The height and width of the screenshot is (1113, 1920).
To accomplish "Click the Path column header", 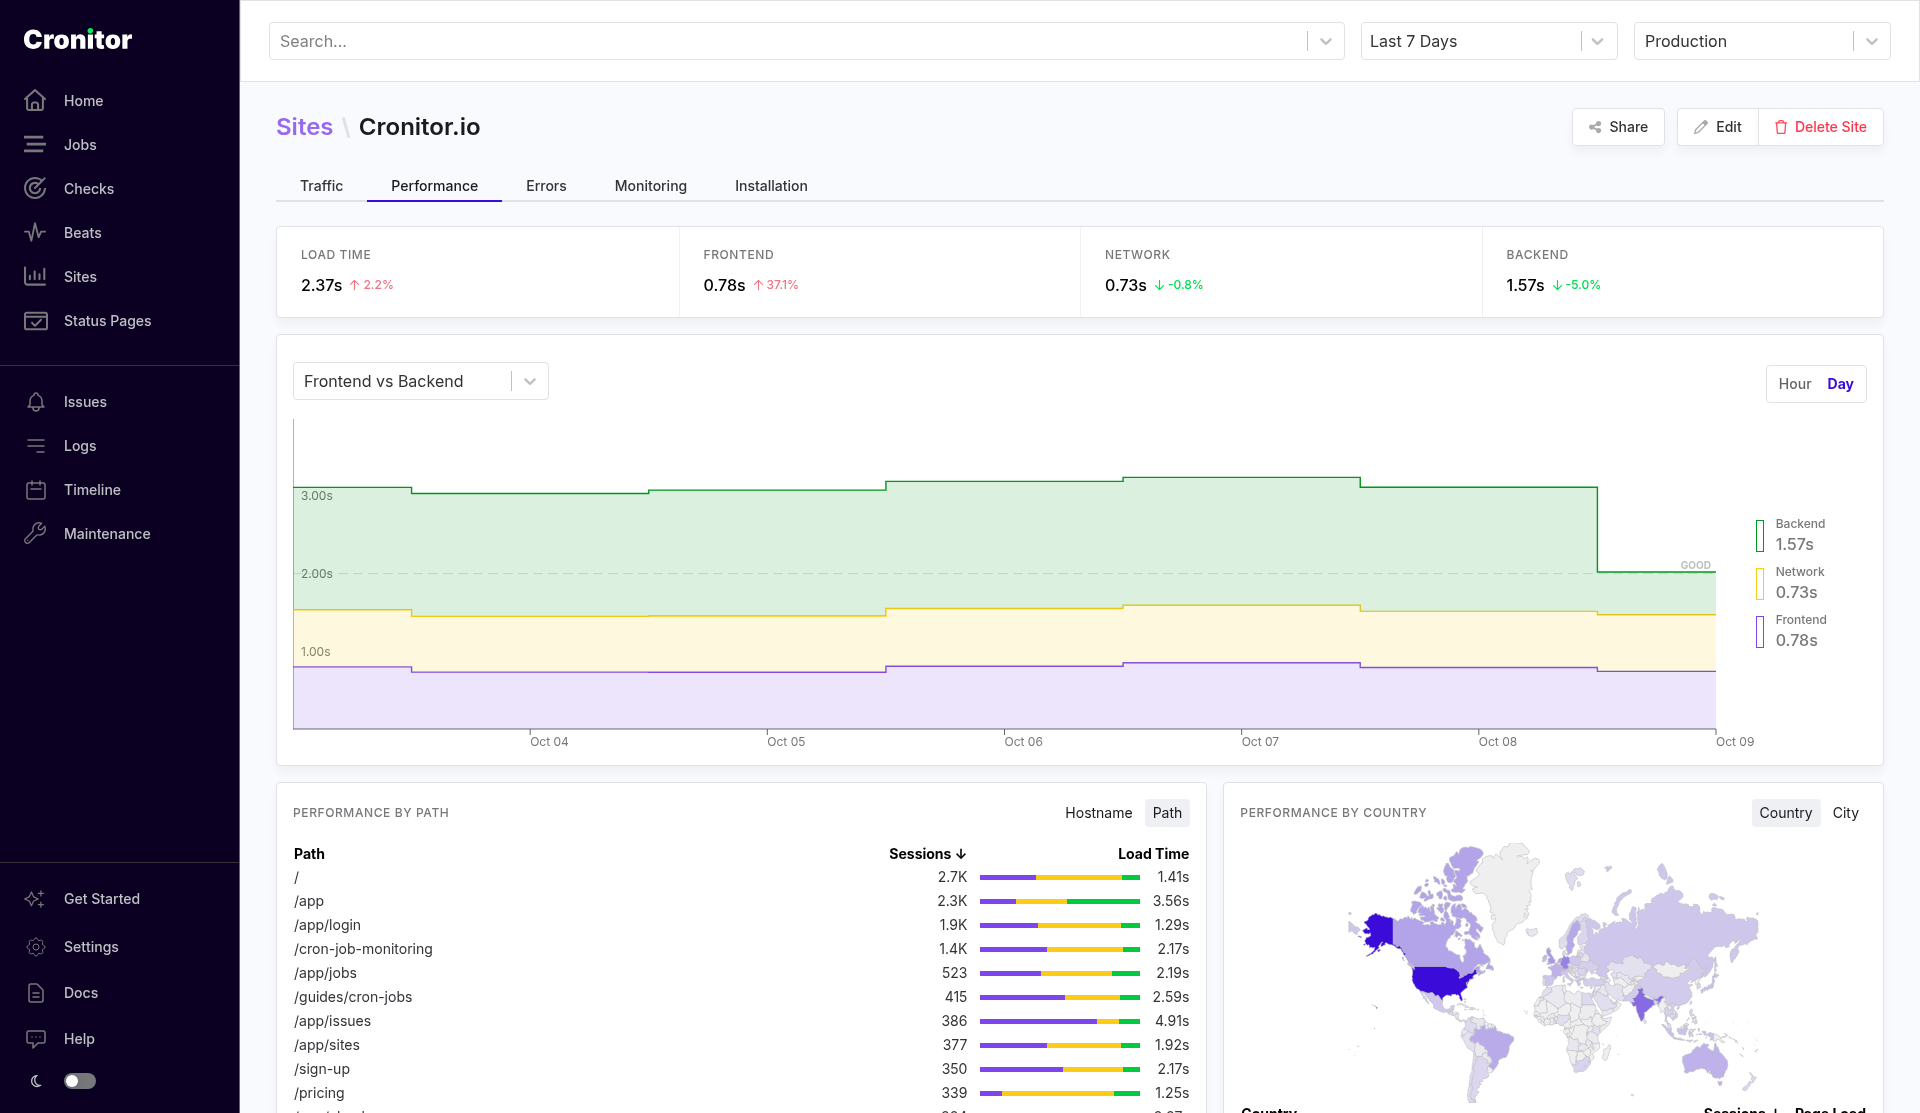I will coord(309,854).
